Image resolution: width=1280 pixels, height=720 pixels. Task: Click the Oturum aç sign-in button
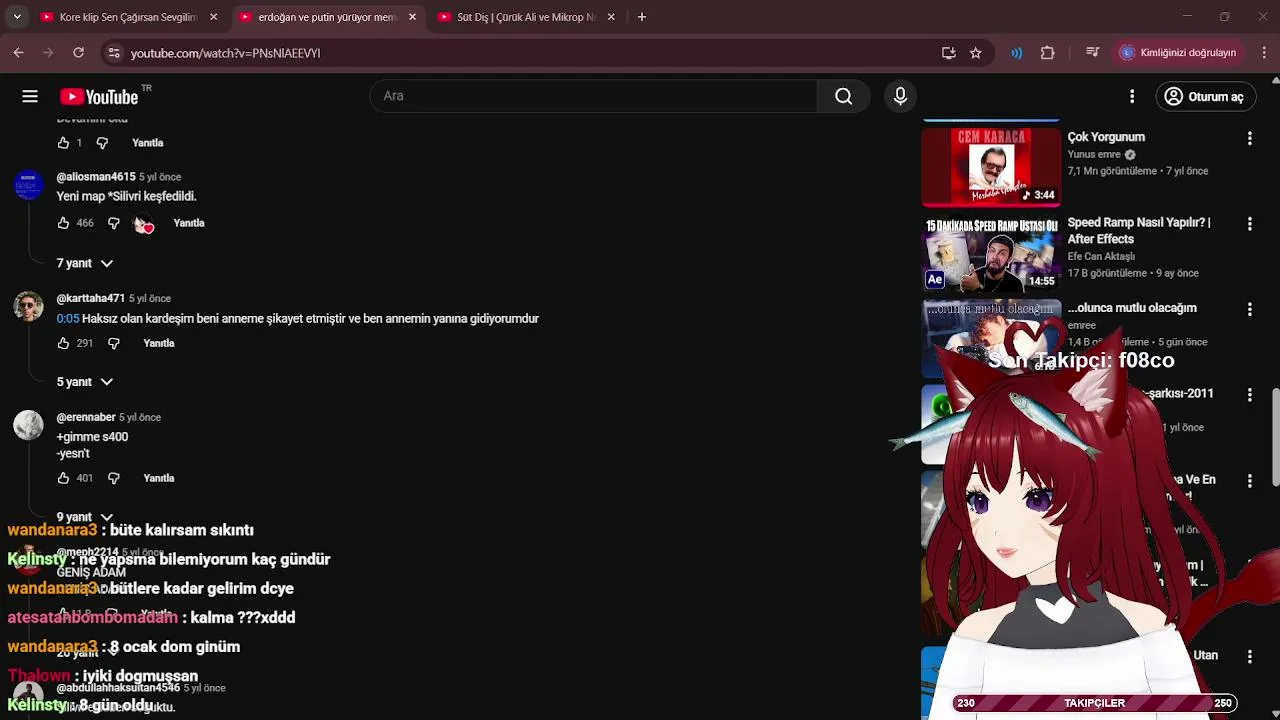pyautogui.click(x=1204, y=96)
